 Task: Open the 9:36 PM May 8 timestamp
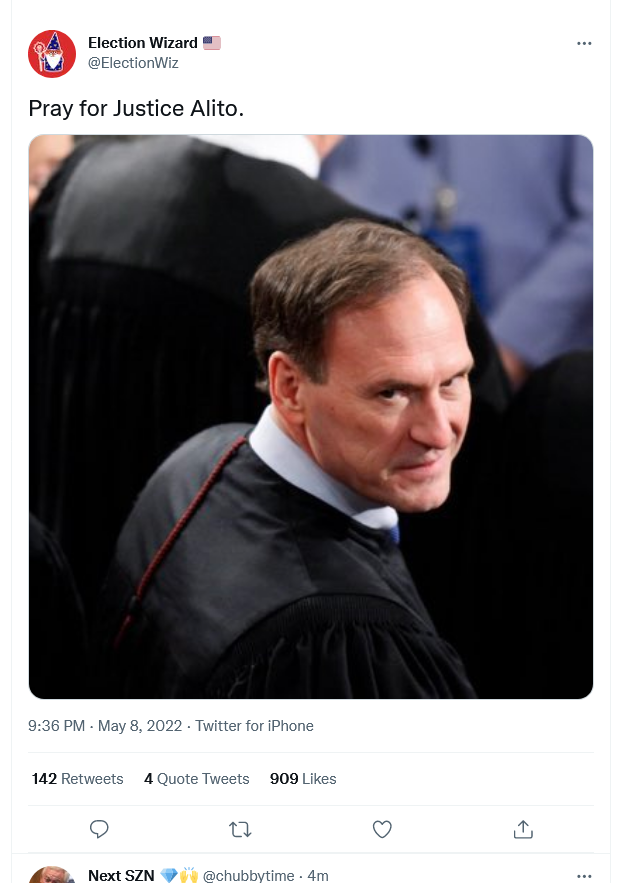(x=105, y=726)
